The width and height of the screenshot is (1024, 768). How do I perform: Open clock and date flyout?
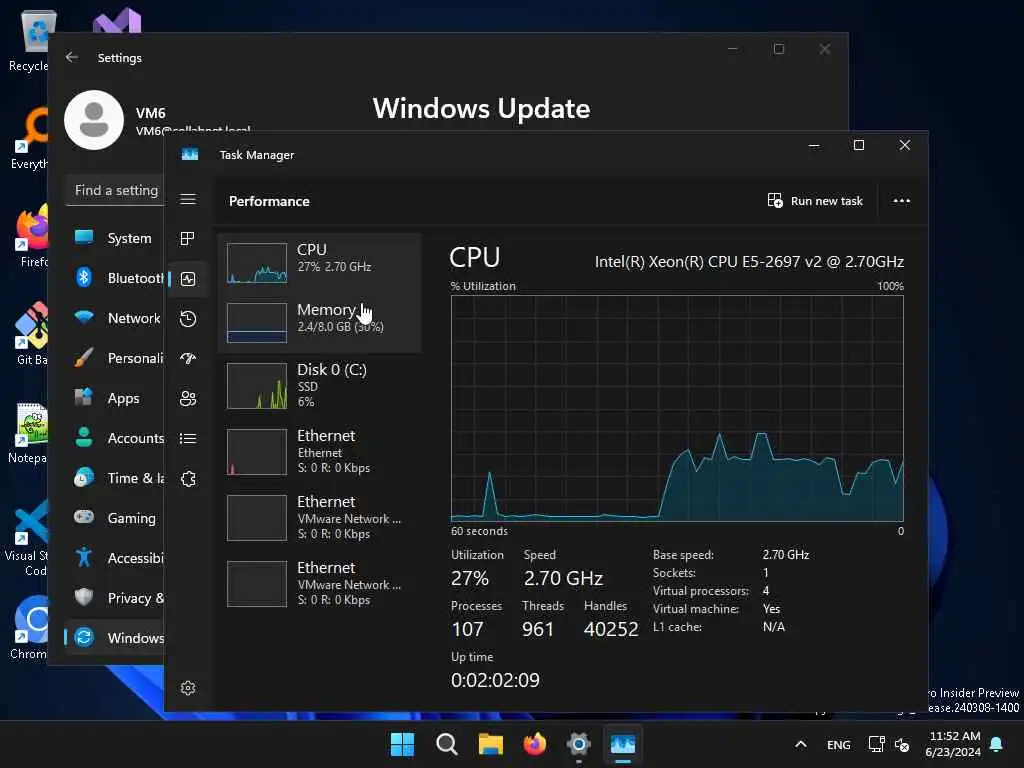tap(953, 744)
